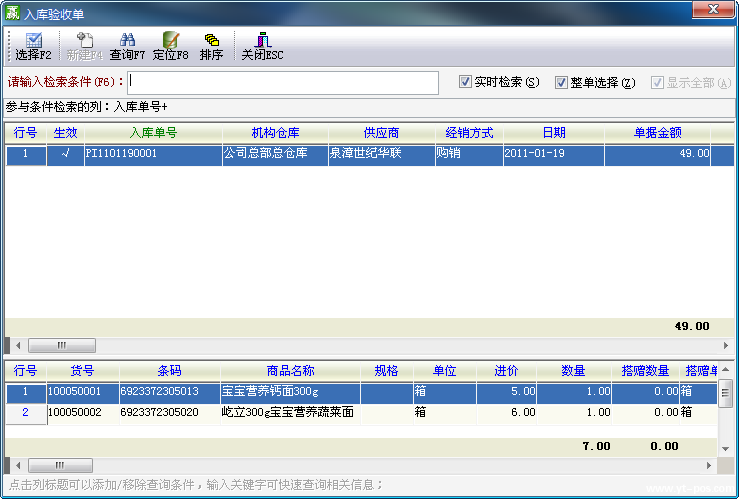Click the item code 100050001 cell
739x499 pixels.
coord(82,393)
